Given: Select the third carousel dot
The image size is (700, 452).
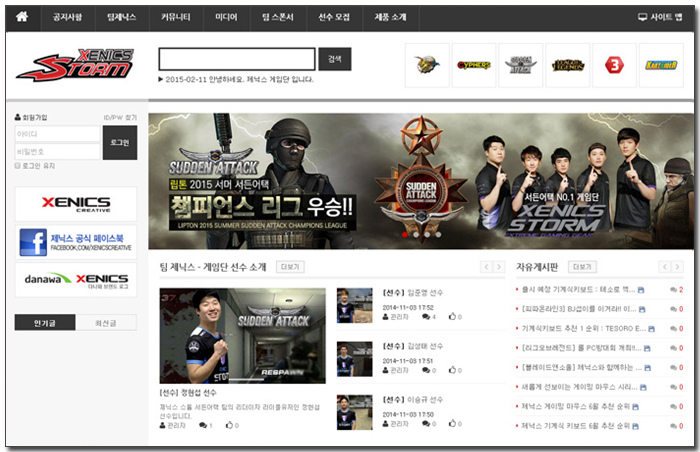Looking at the screenshot, I should click(427, 234).
